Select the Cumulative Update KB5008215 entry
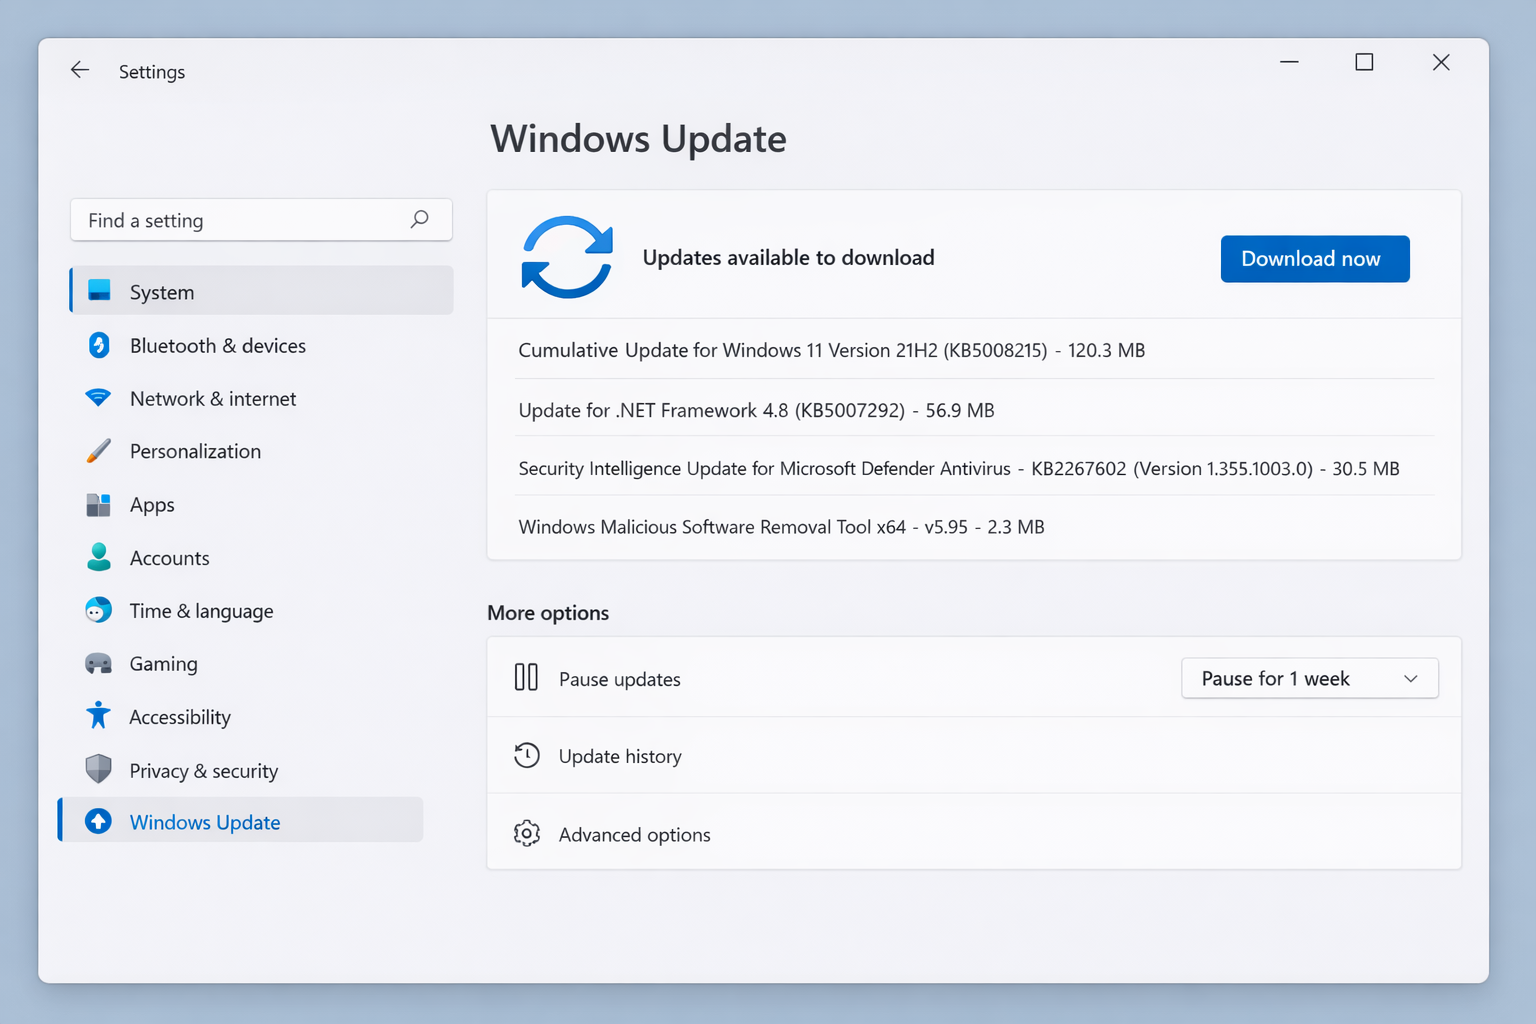This screenshot has width=1536, height=1024. tap(974, 350)
